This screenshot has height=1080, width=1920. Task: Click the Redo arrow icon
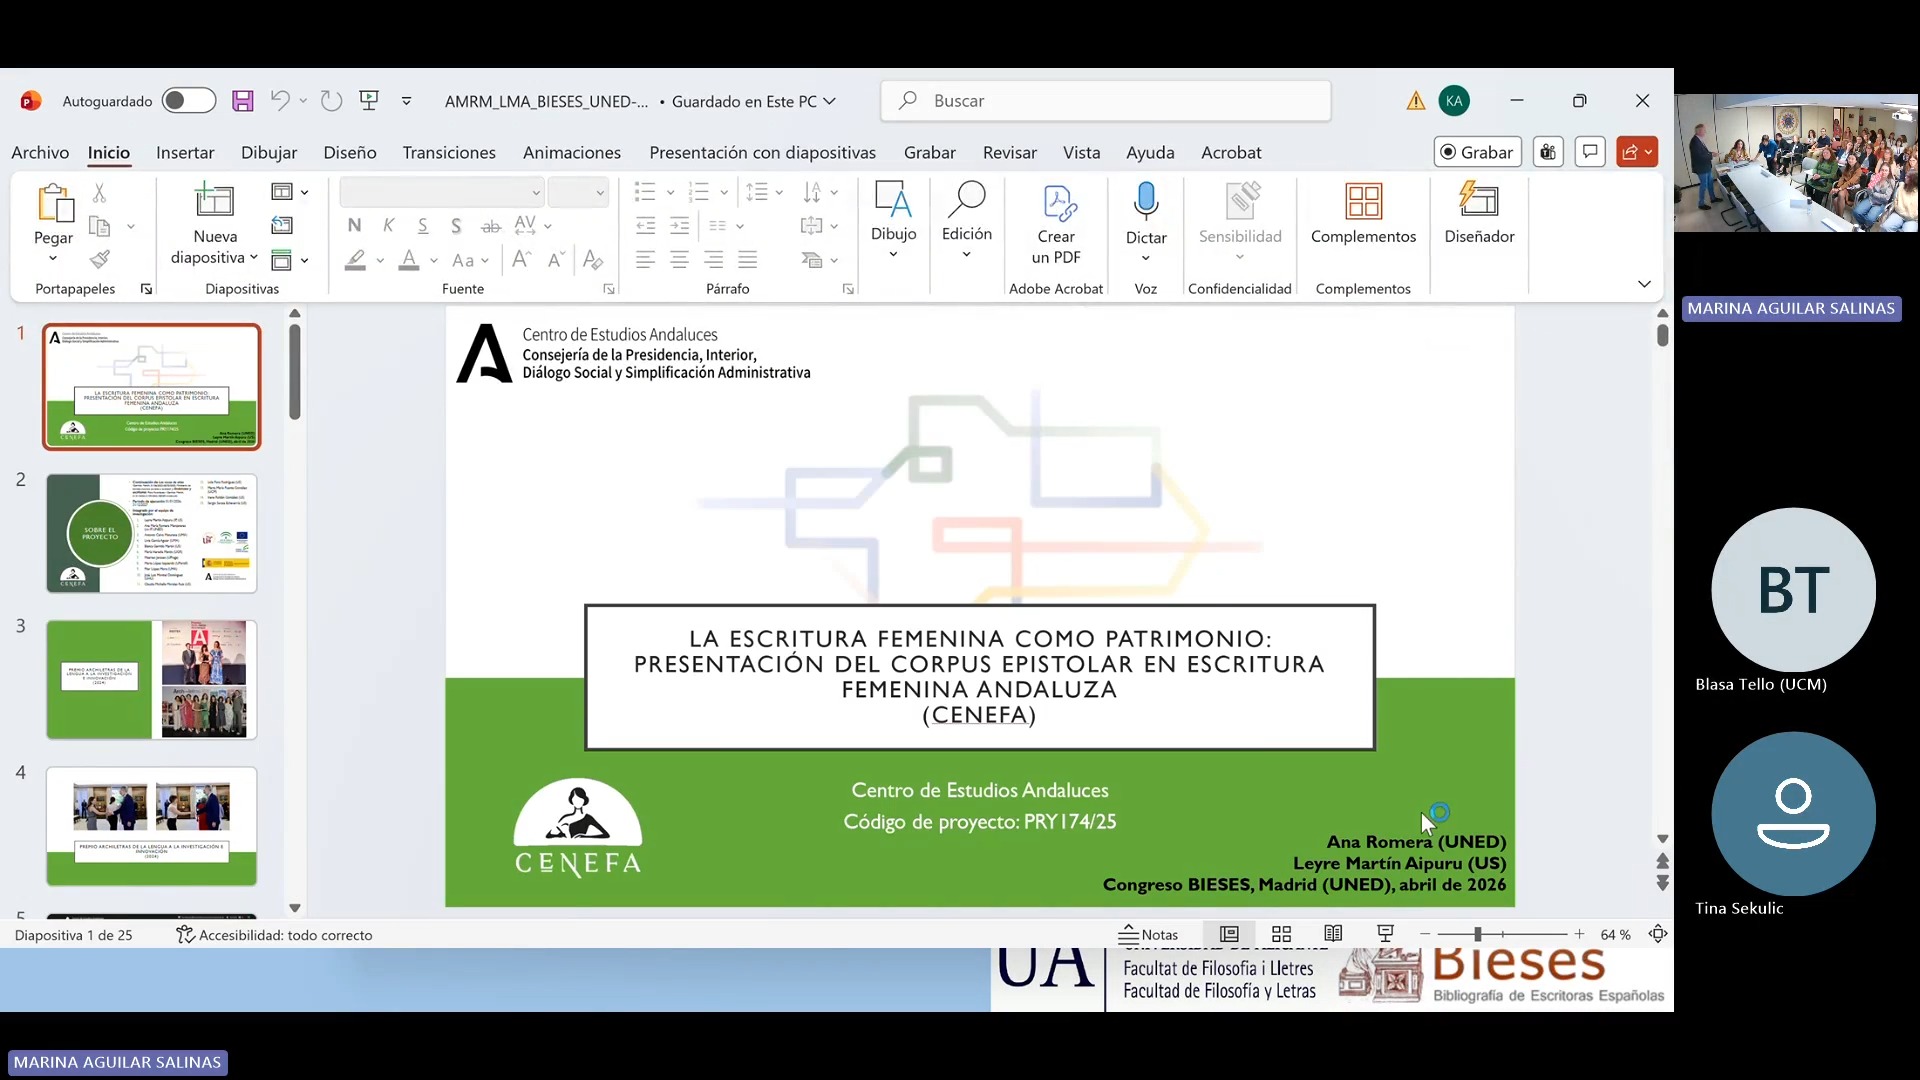click(331, 101)
